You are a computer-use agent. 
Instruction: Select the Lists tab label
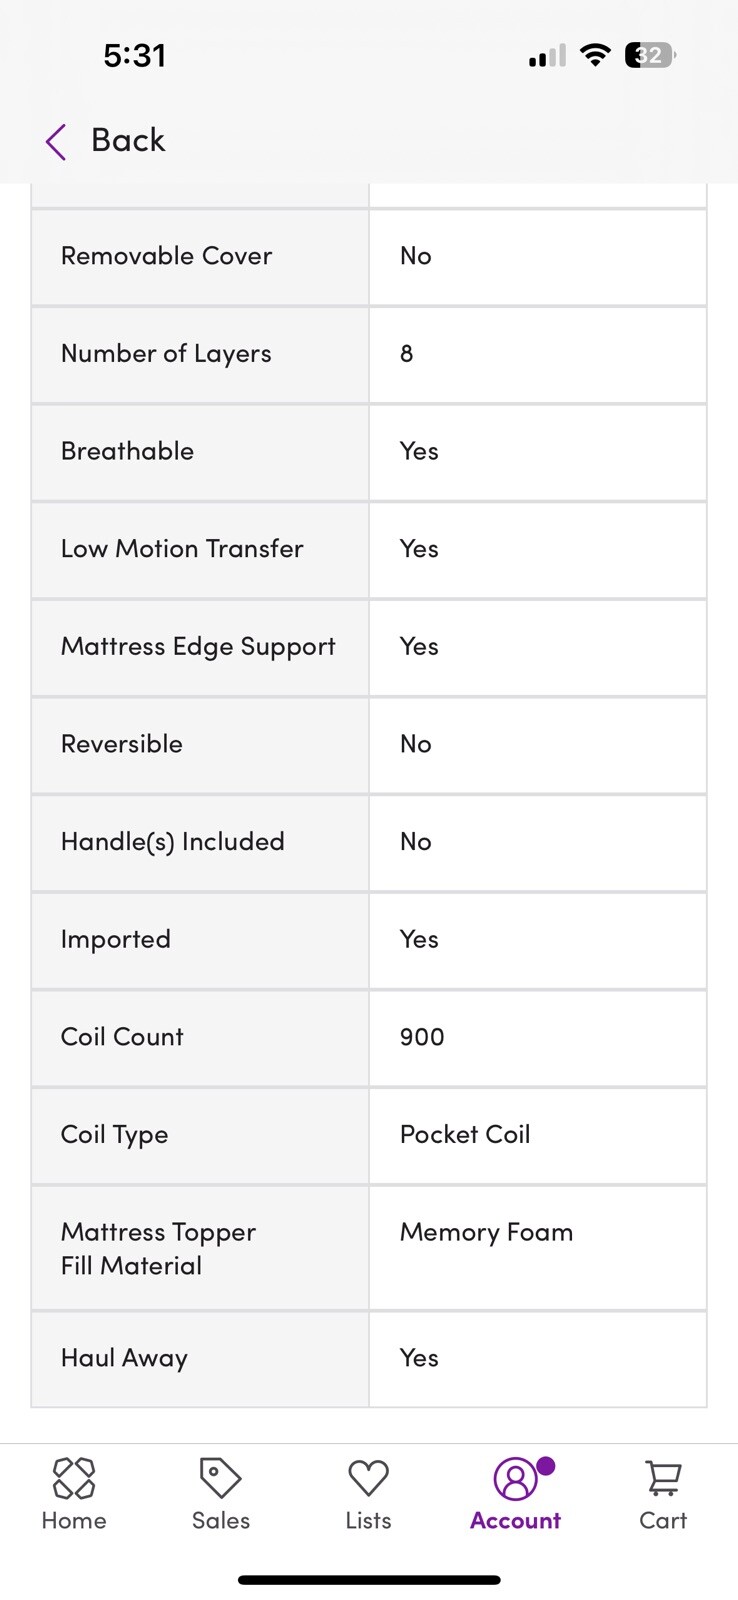(368, 1520)
